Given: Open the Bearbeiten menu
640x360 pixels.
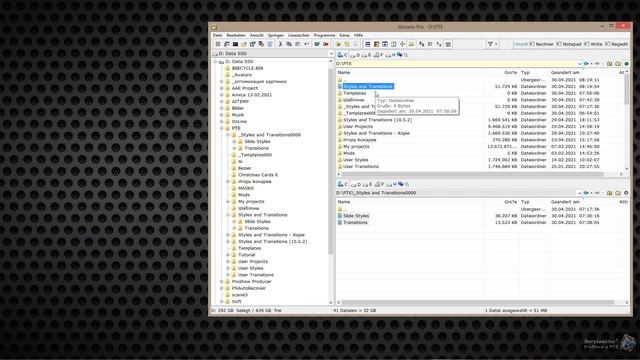Looking at the screenshot, I should [236, 36].
